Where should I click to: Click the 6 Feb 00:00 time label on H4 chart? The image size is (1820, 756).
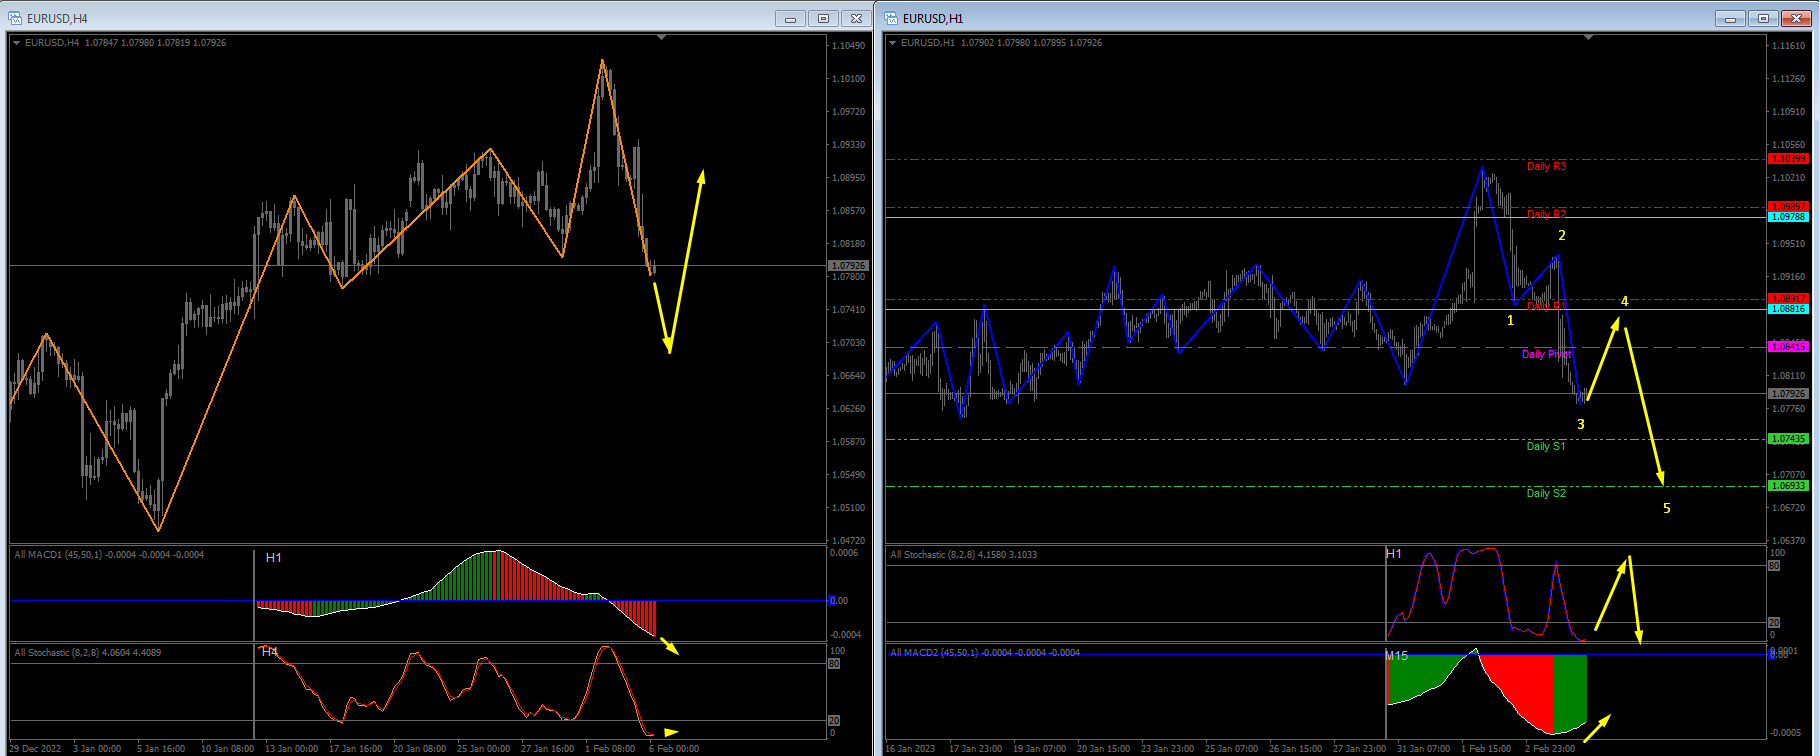[x=674, y=749]
